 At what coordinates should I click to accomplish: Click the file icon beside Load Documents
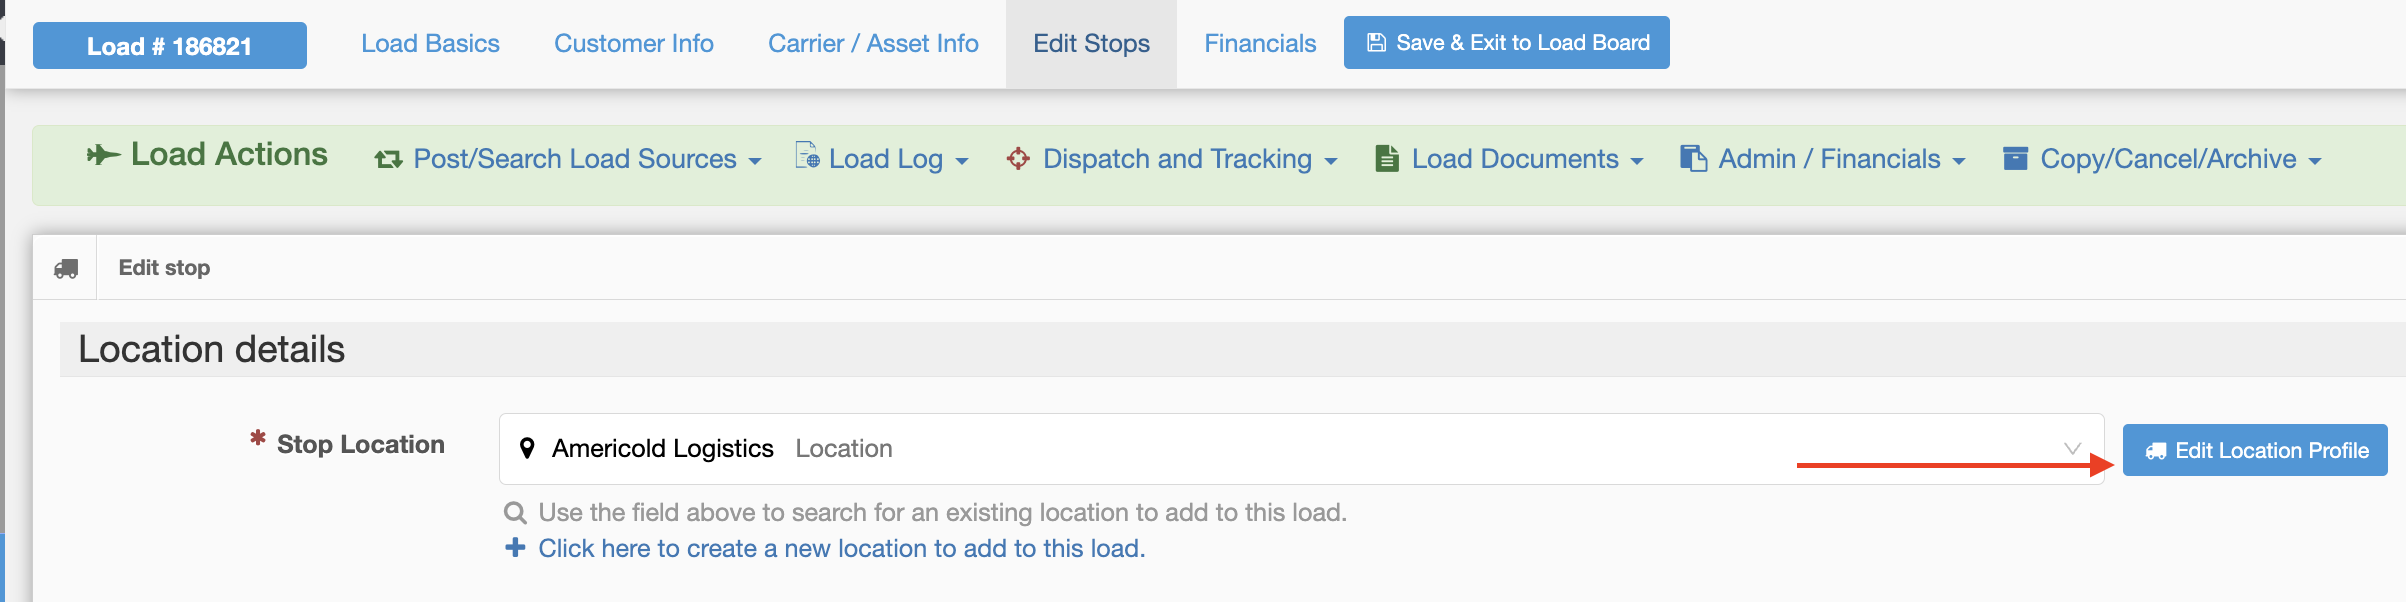tap(1387, 158)
